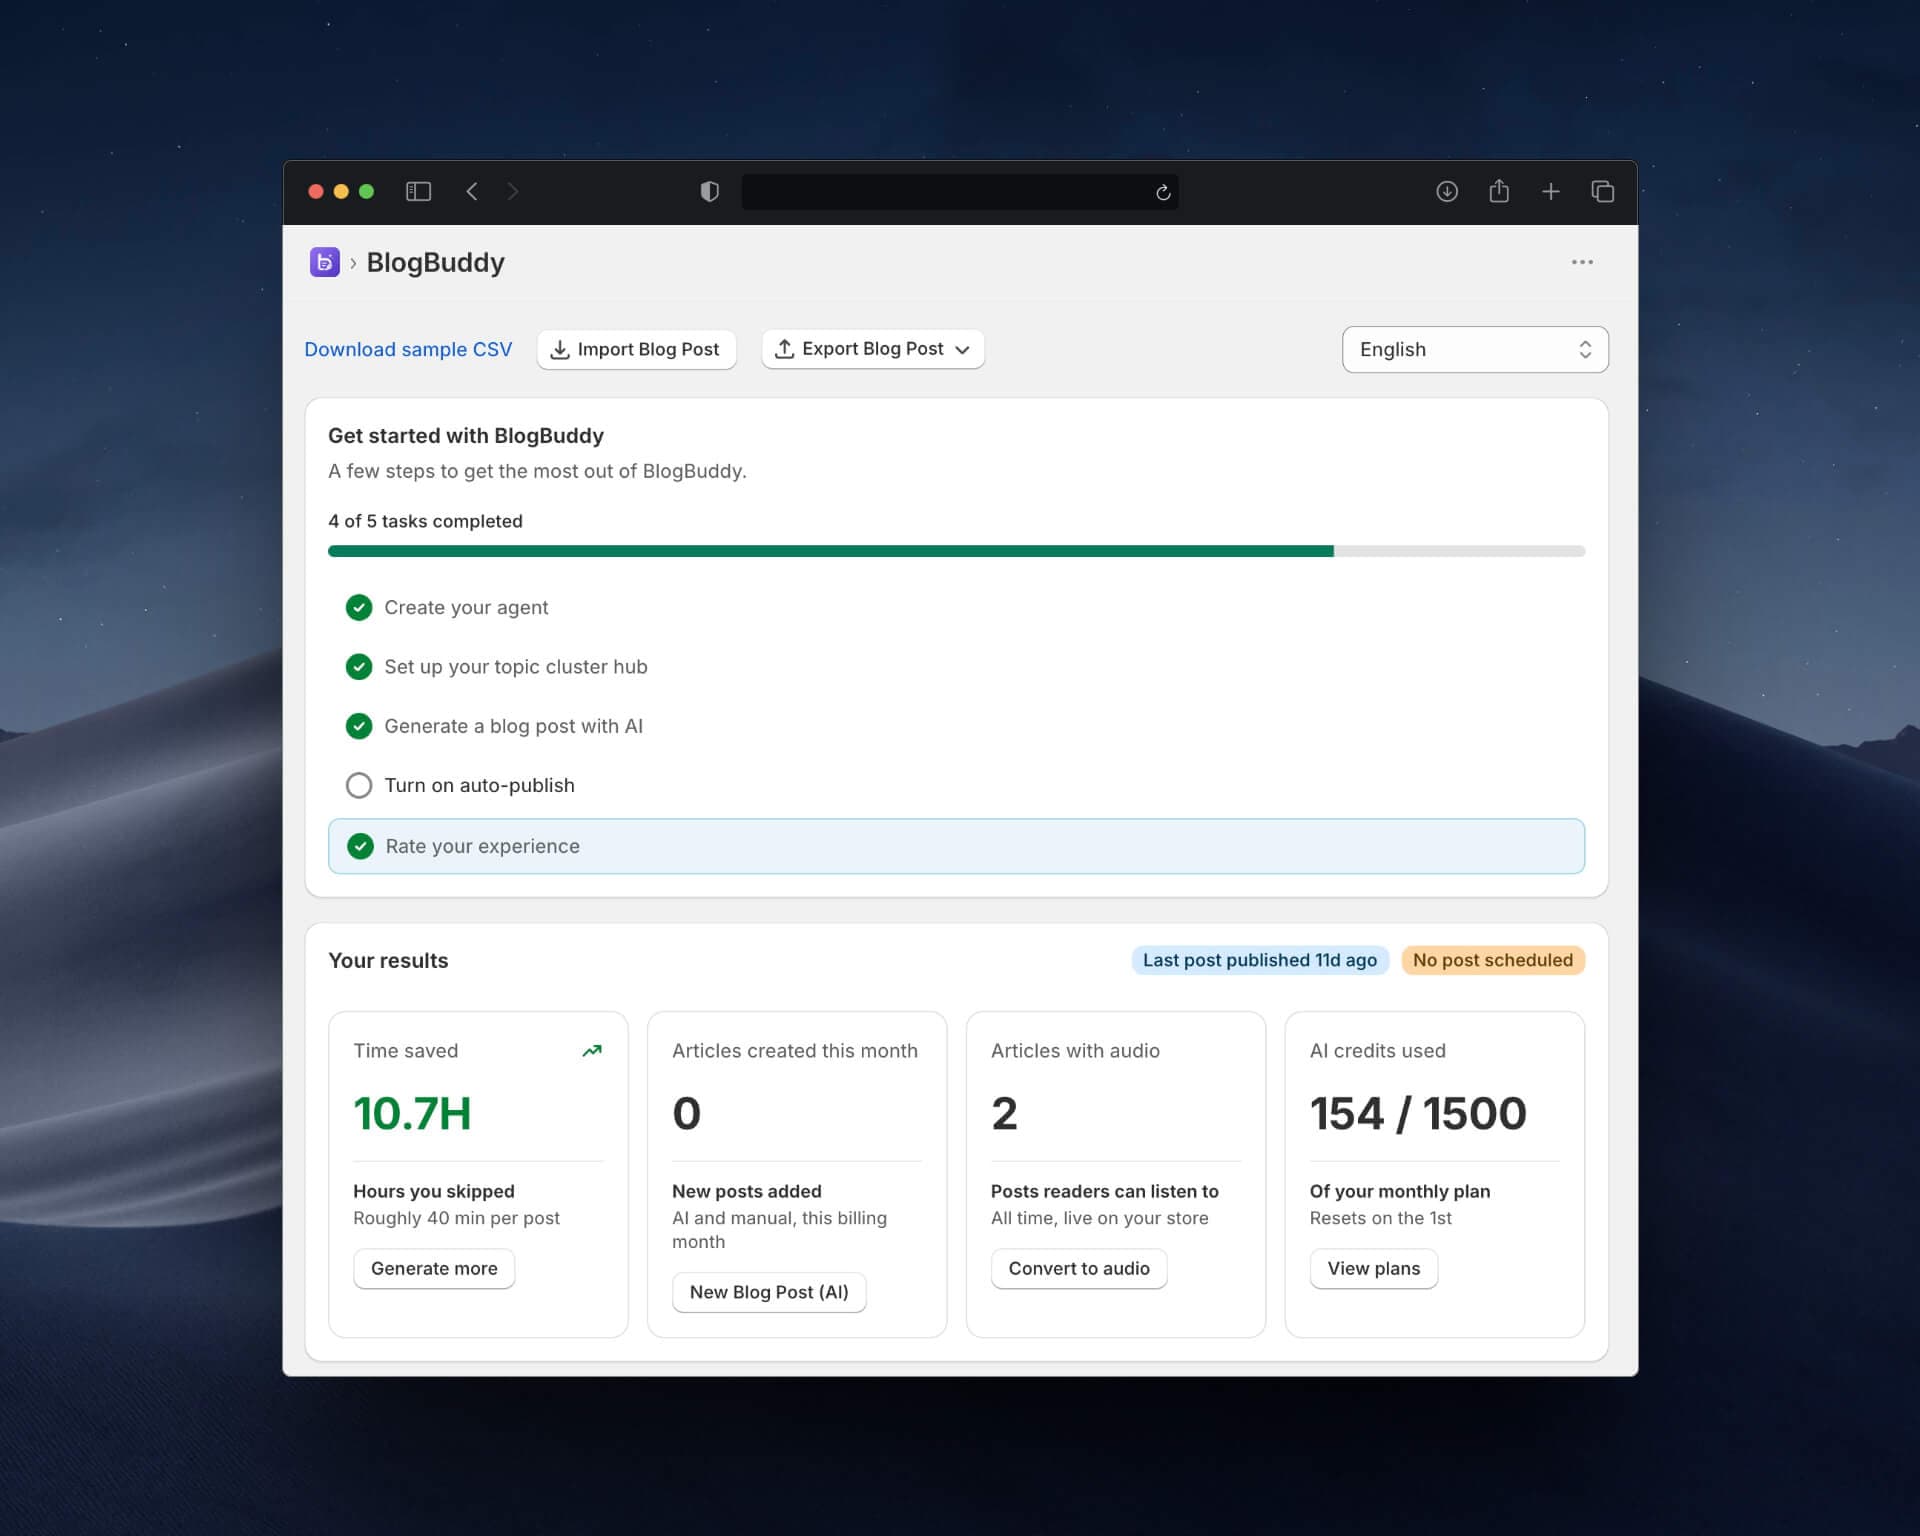1920x1536 pixels.
Task: Click the No post scheduled badge
Action: coord(1493,960)
